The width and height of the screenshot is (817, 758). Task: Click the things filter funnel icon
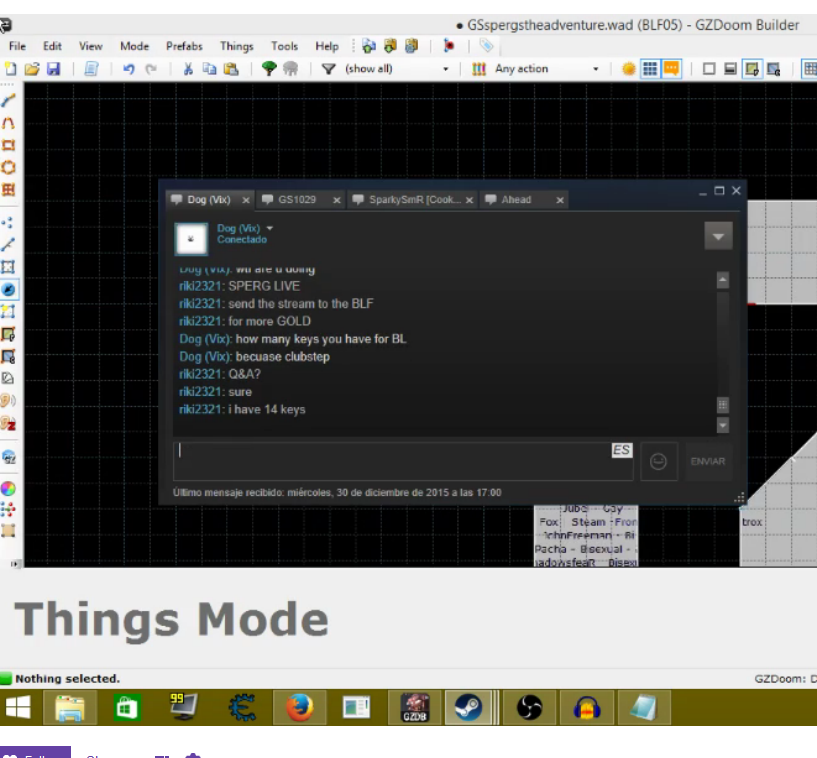[328, 69]
